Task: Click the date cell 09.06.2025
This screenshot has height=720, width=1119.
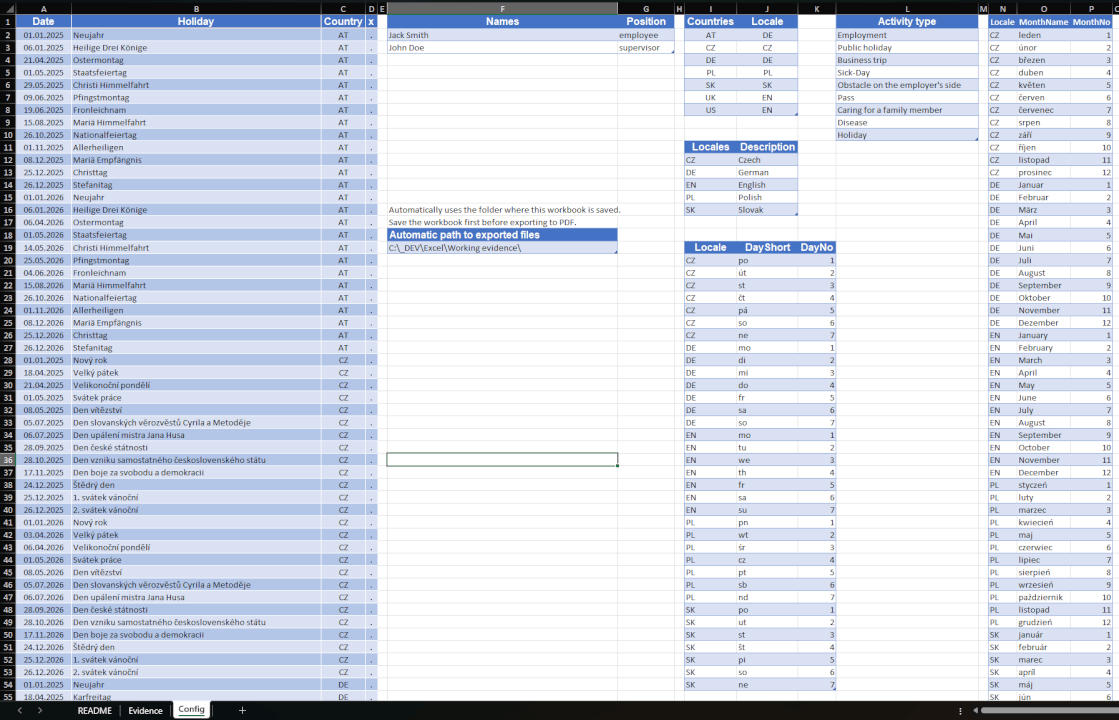Action: point(44,98)
